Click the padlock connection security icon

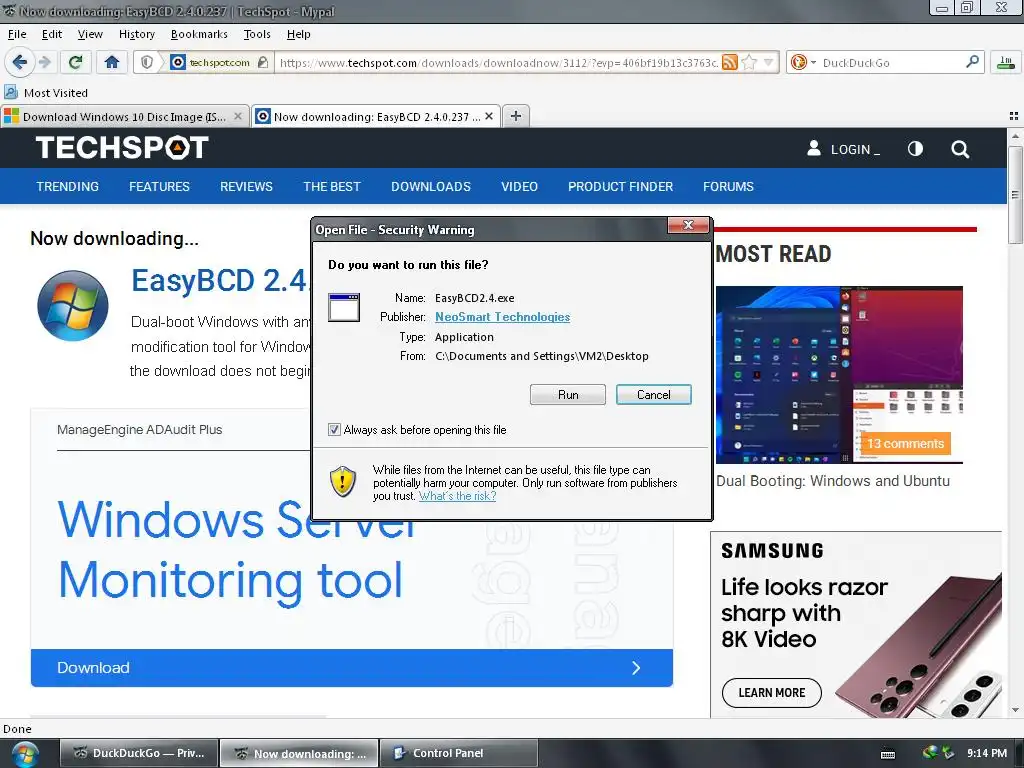263,62
